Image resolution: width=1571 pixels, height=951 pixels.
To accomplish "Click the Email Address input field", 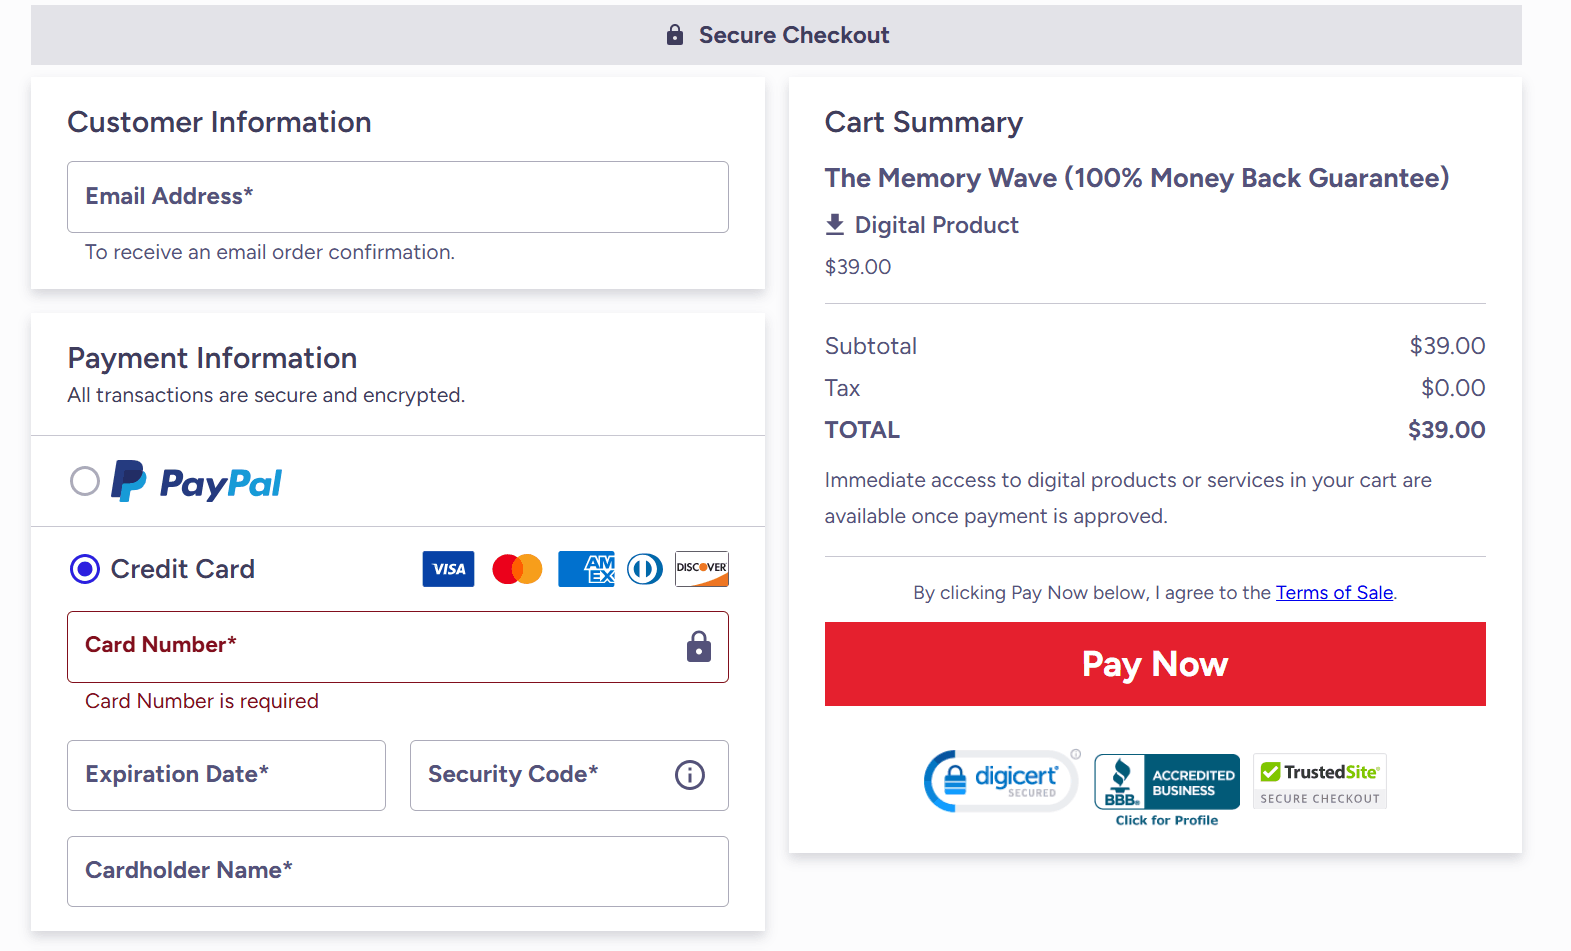I will tap(397, 197).
